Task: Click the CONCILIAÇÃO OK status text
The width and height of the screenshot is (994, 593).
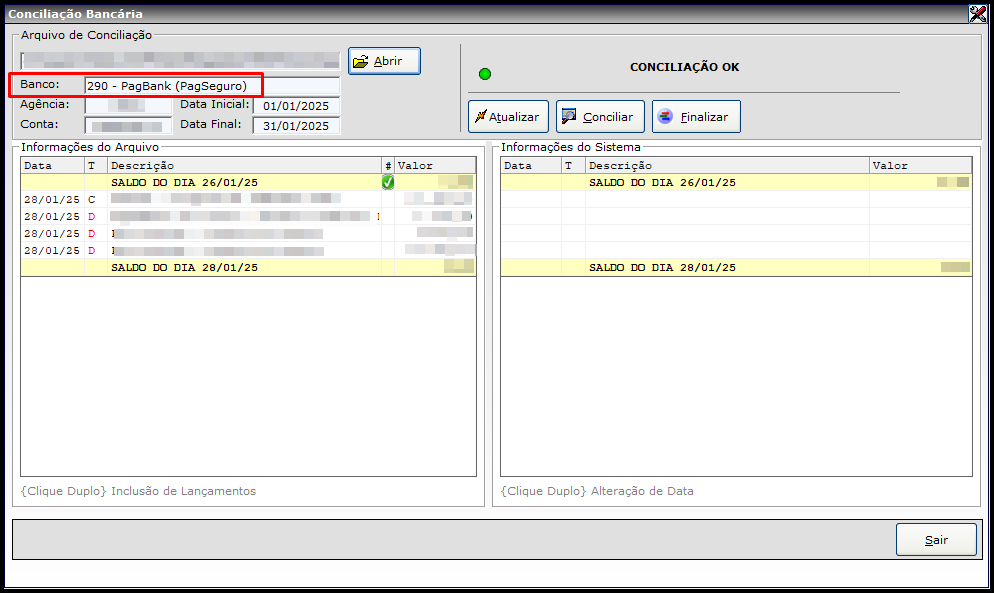Action: coord(685,67)
